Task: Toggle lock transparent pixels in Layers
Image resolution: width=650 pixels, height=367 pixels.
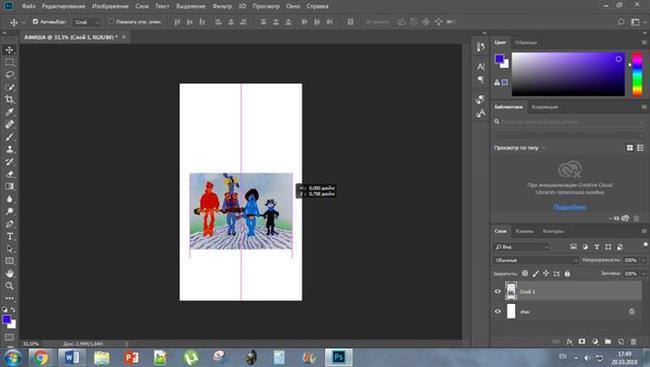Action: tap(525, 274)
